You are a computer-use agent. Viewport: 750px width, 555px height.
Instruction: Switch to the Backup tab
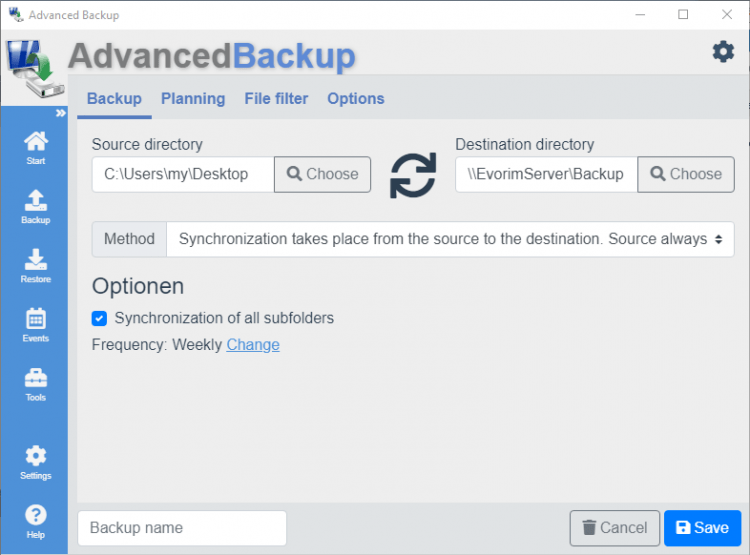pyautogui.click(x=114, y=99)
